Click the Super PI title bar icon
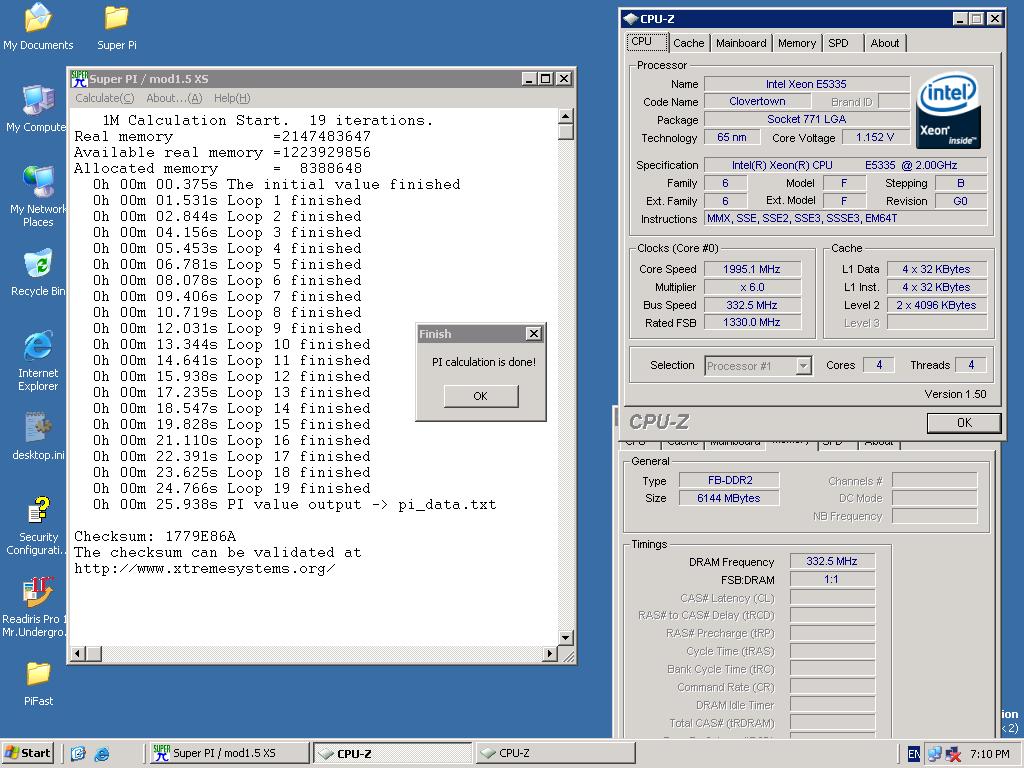 click(x=80, y=79)
